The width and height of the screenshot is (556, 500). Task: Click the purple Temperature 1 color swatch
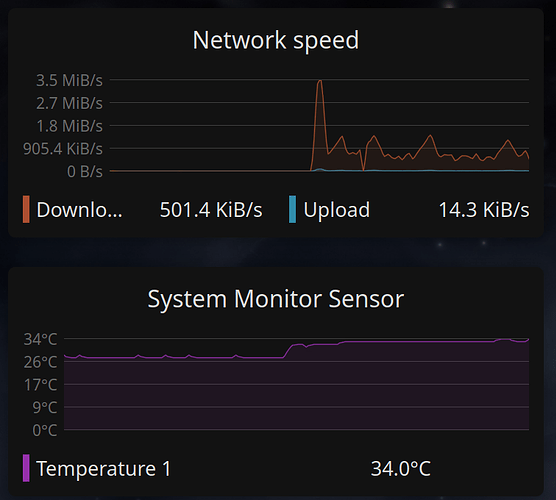[26, 468]
